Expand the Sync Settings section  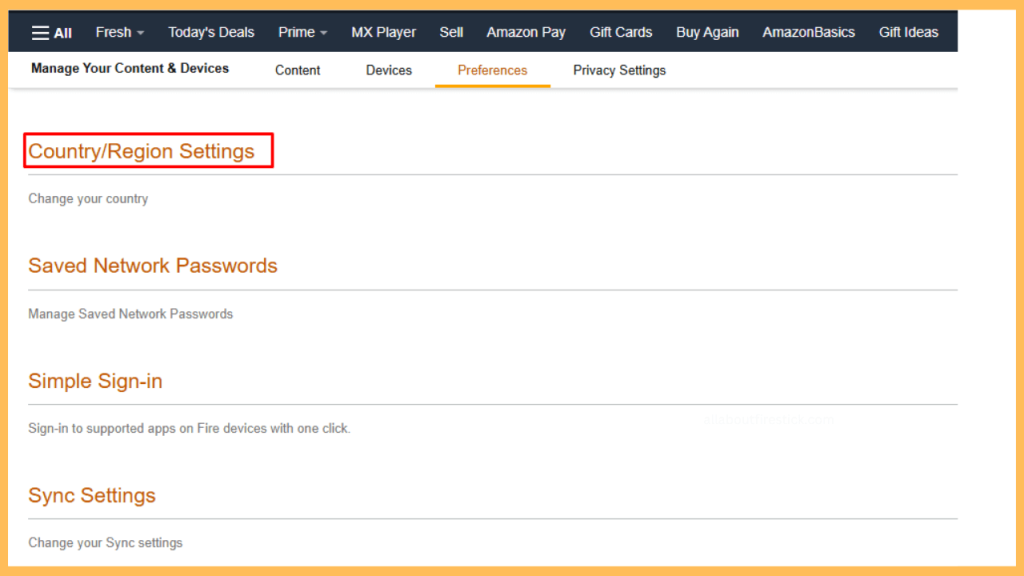92,496
